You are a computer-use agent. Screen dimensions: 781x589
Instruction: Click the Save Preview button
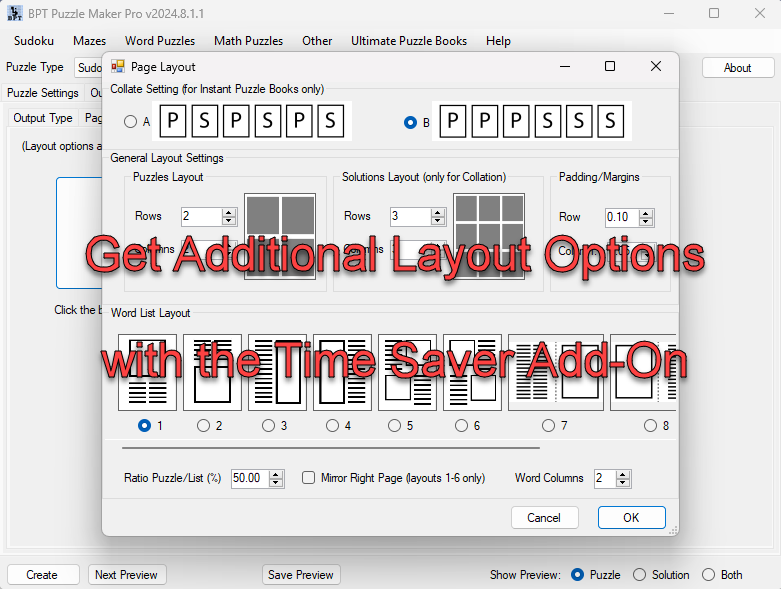click(x=301, y=575)
